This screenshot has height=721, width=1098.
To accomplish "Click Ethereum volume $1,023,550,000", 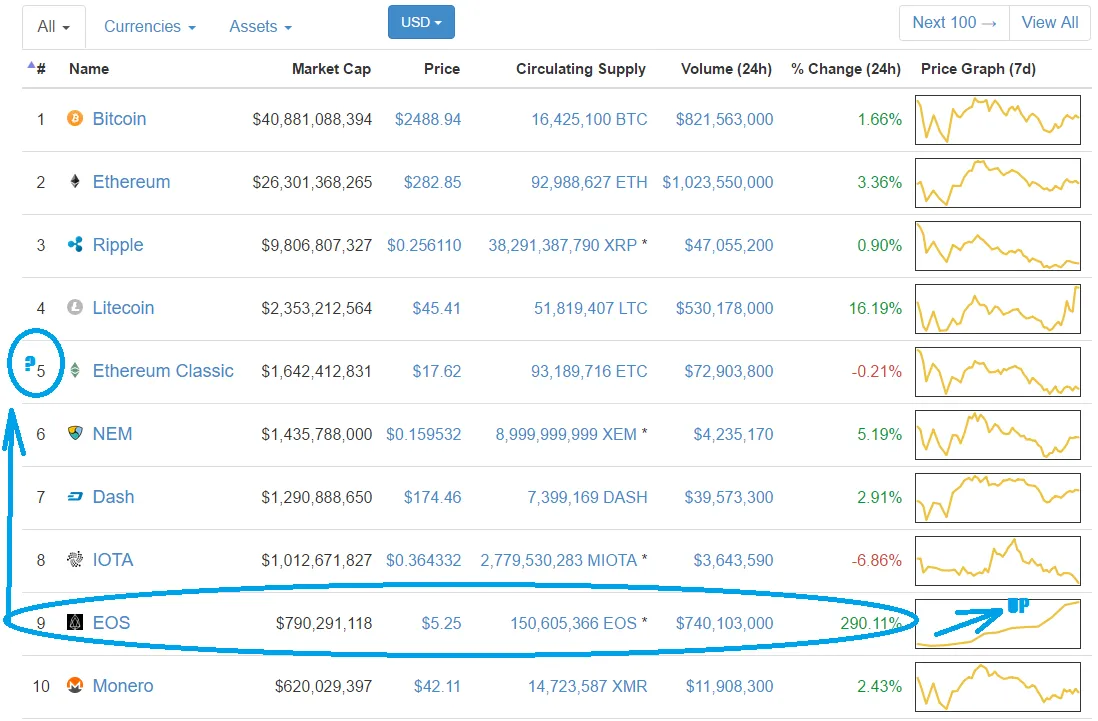I will pos(718,182).
